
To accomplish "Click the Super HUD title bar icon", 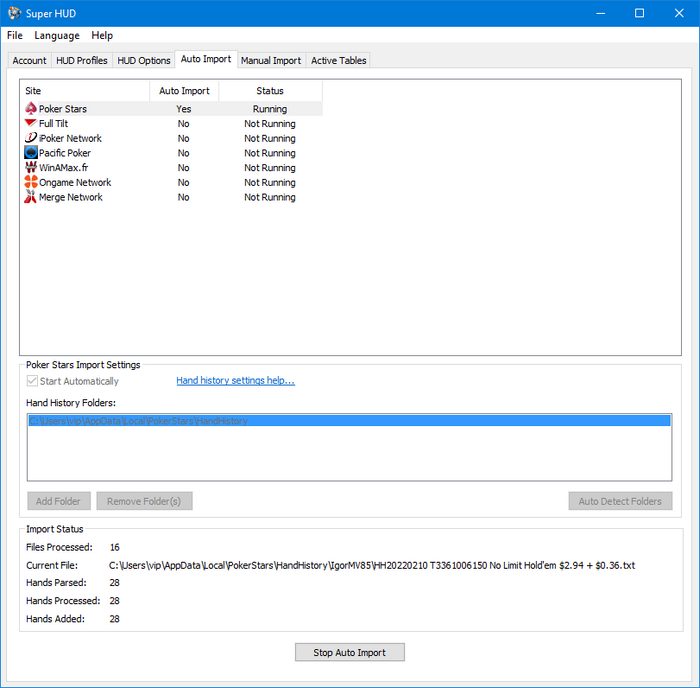I will coord(14,13).
